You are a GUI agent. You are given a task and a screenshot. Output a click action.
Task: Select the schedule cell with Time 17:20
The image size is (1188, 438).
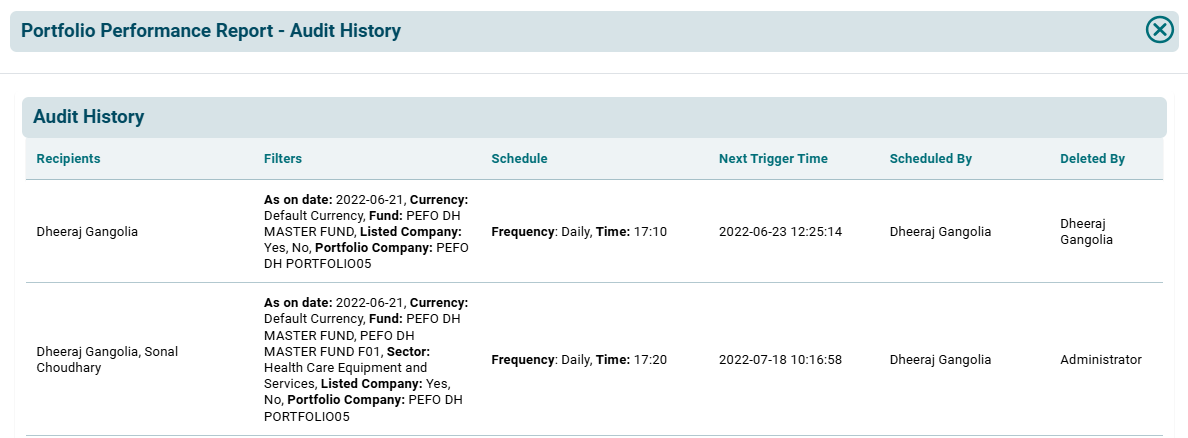click(x=579, y=360)
